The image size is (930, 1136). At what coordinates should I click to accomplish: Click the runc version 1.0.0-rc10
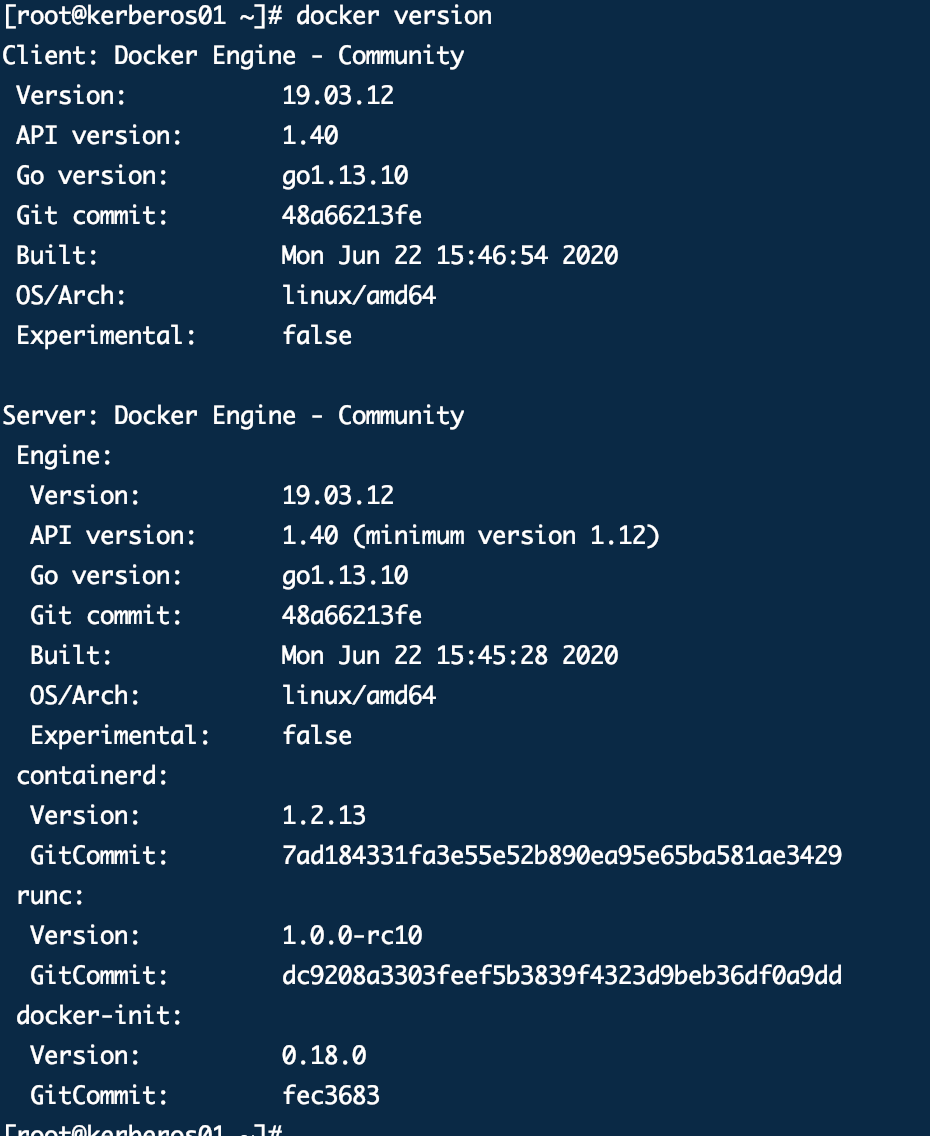coord(352,936)
